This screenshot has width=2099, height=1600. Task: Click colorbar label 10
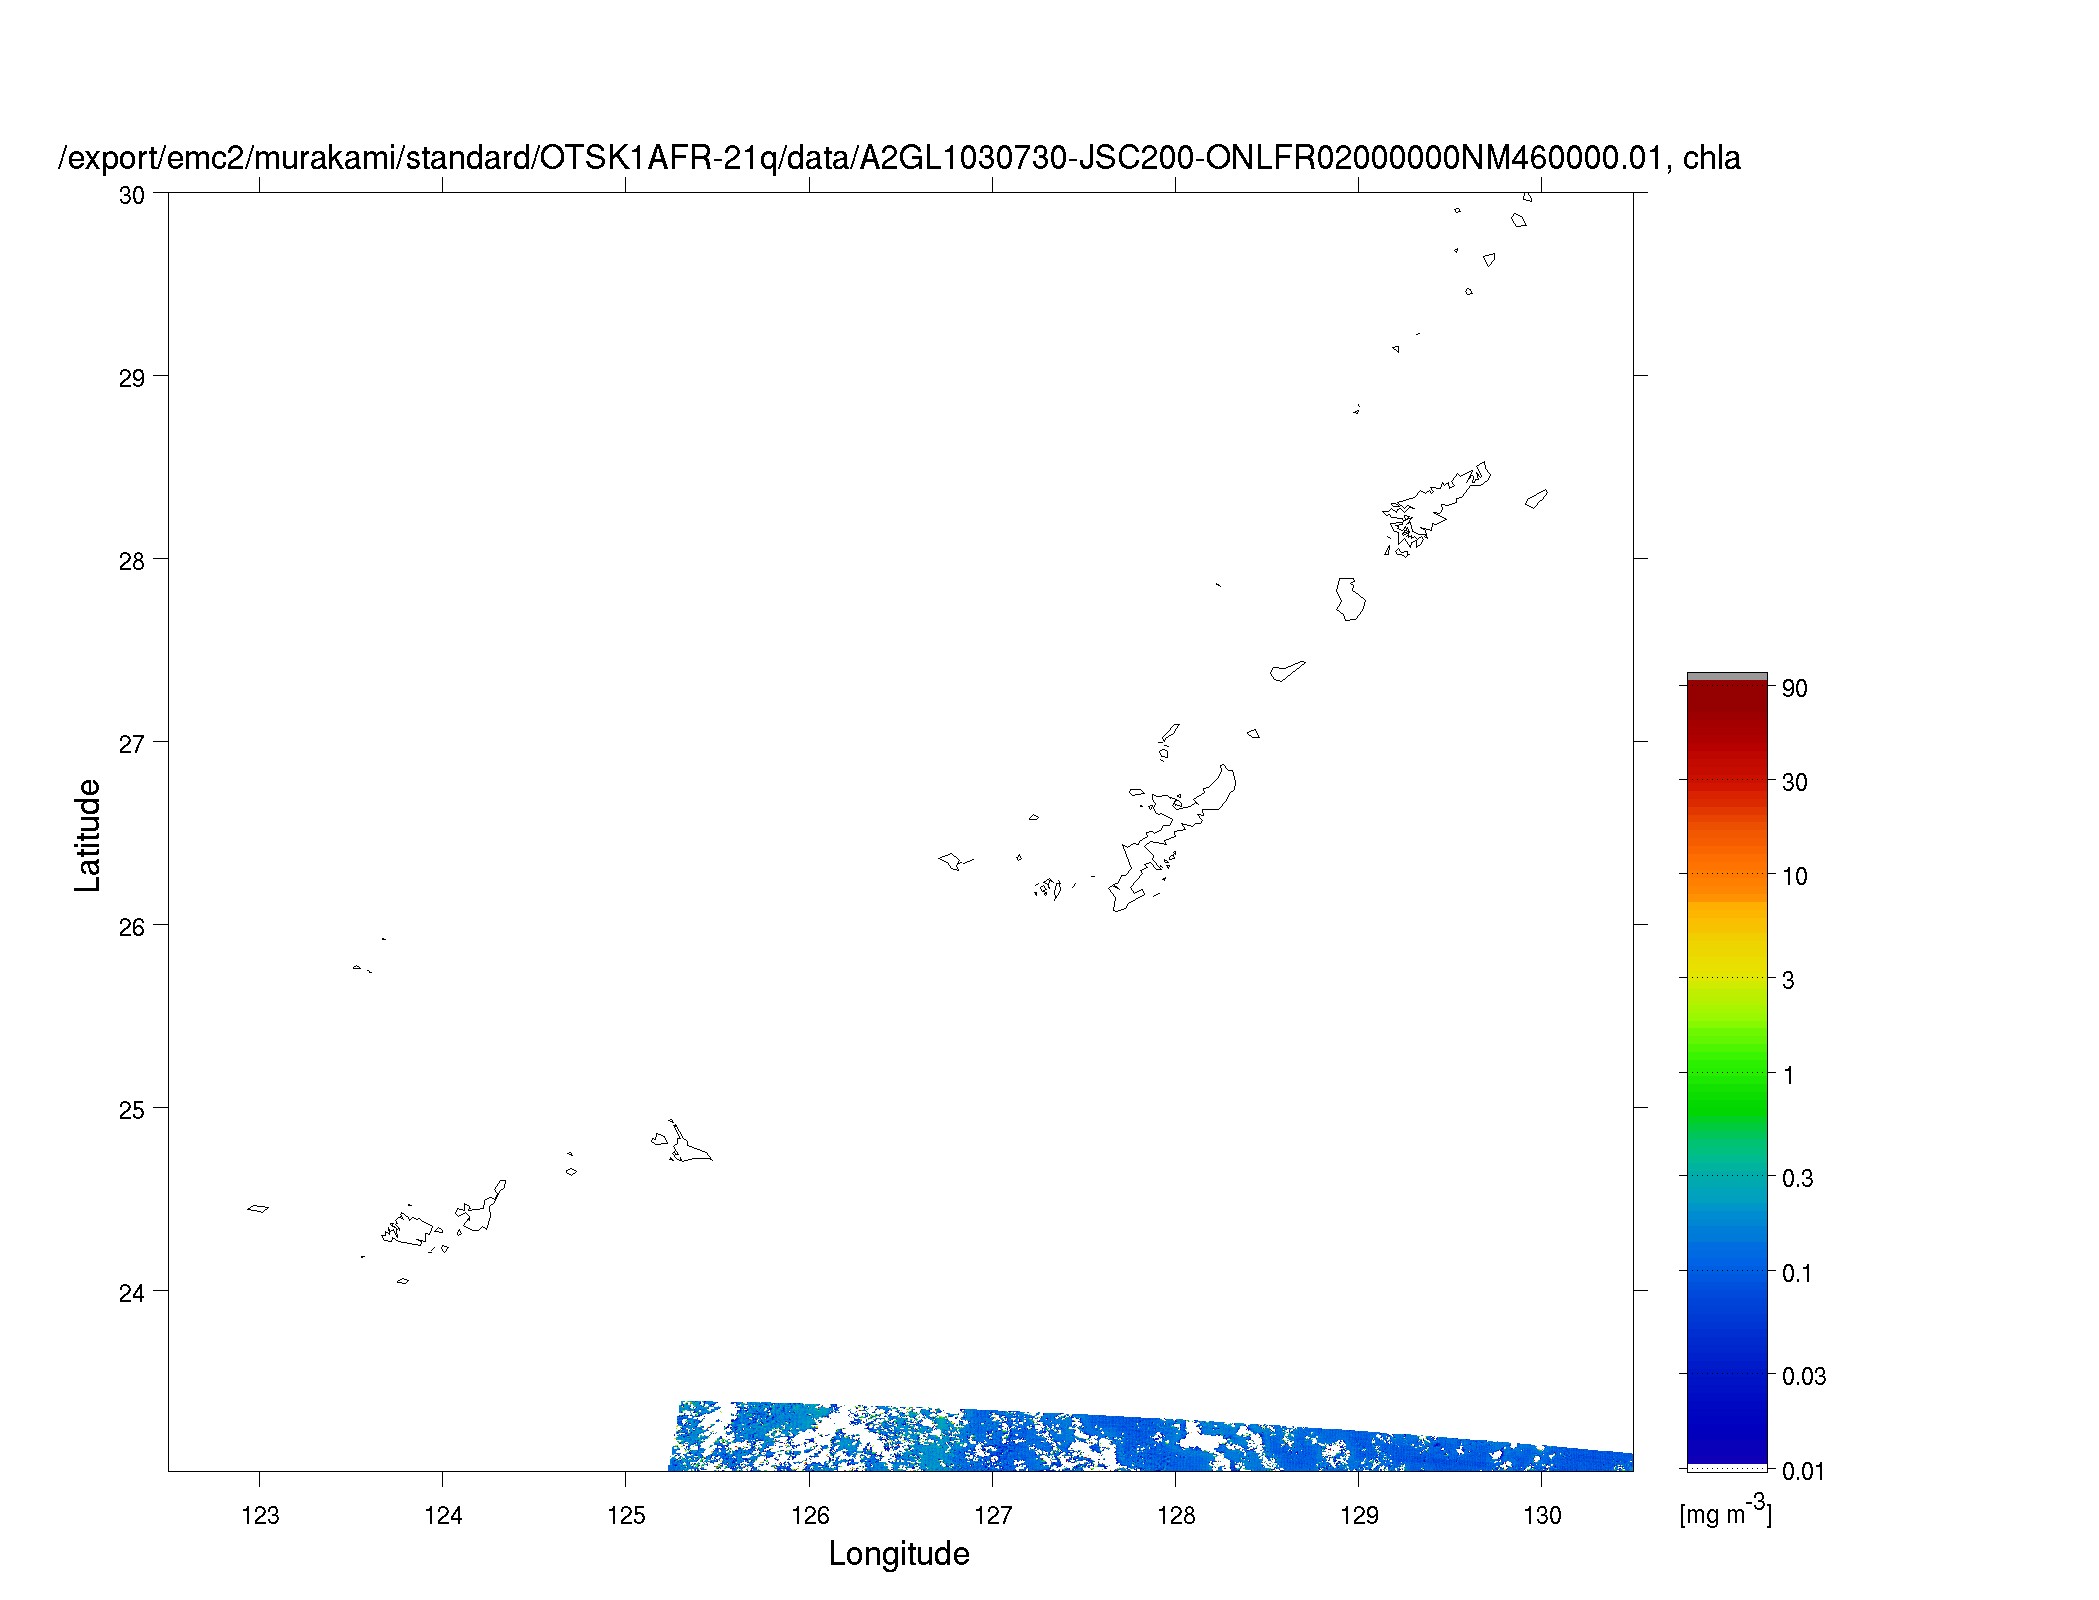coord(1795,876)
